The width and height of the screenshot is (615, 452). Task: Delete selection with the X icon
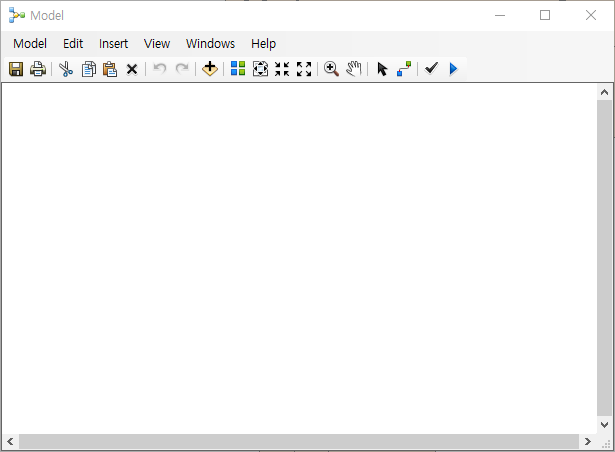132,69
